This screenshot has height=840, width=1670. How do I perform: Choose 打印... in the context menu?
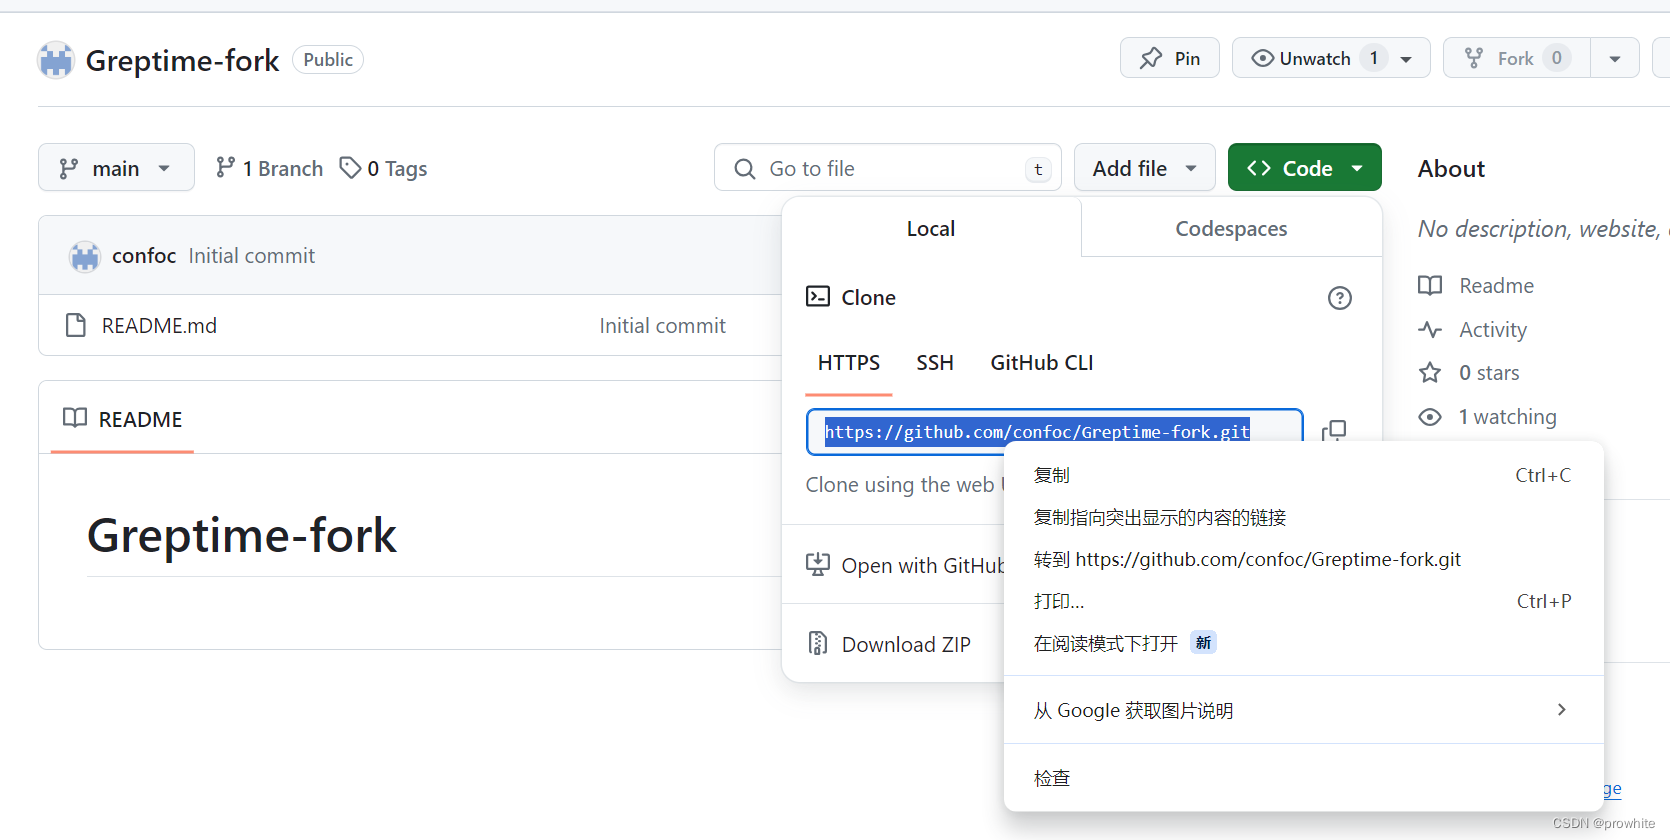tap(1304, 601)
